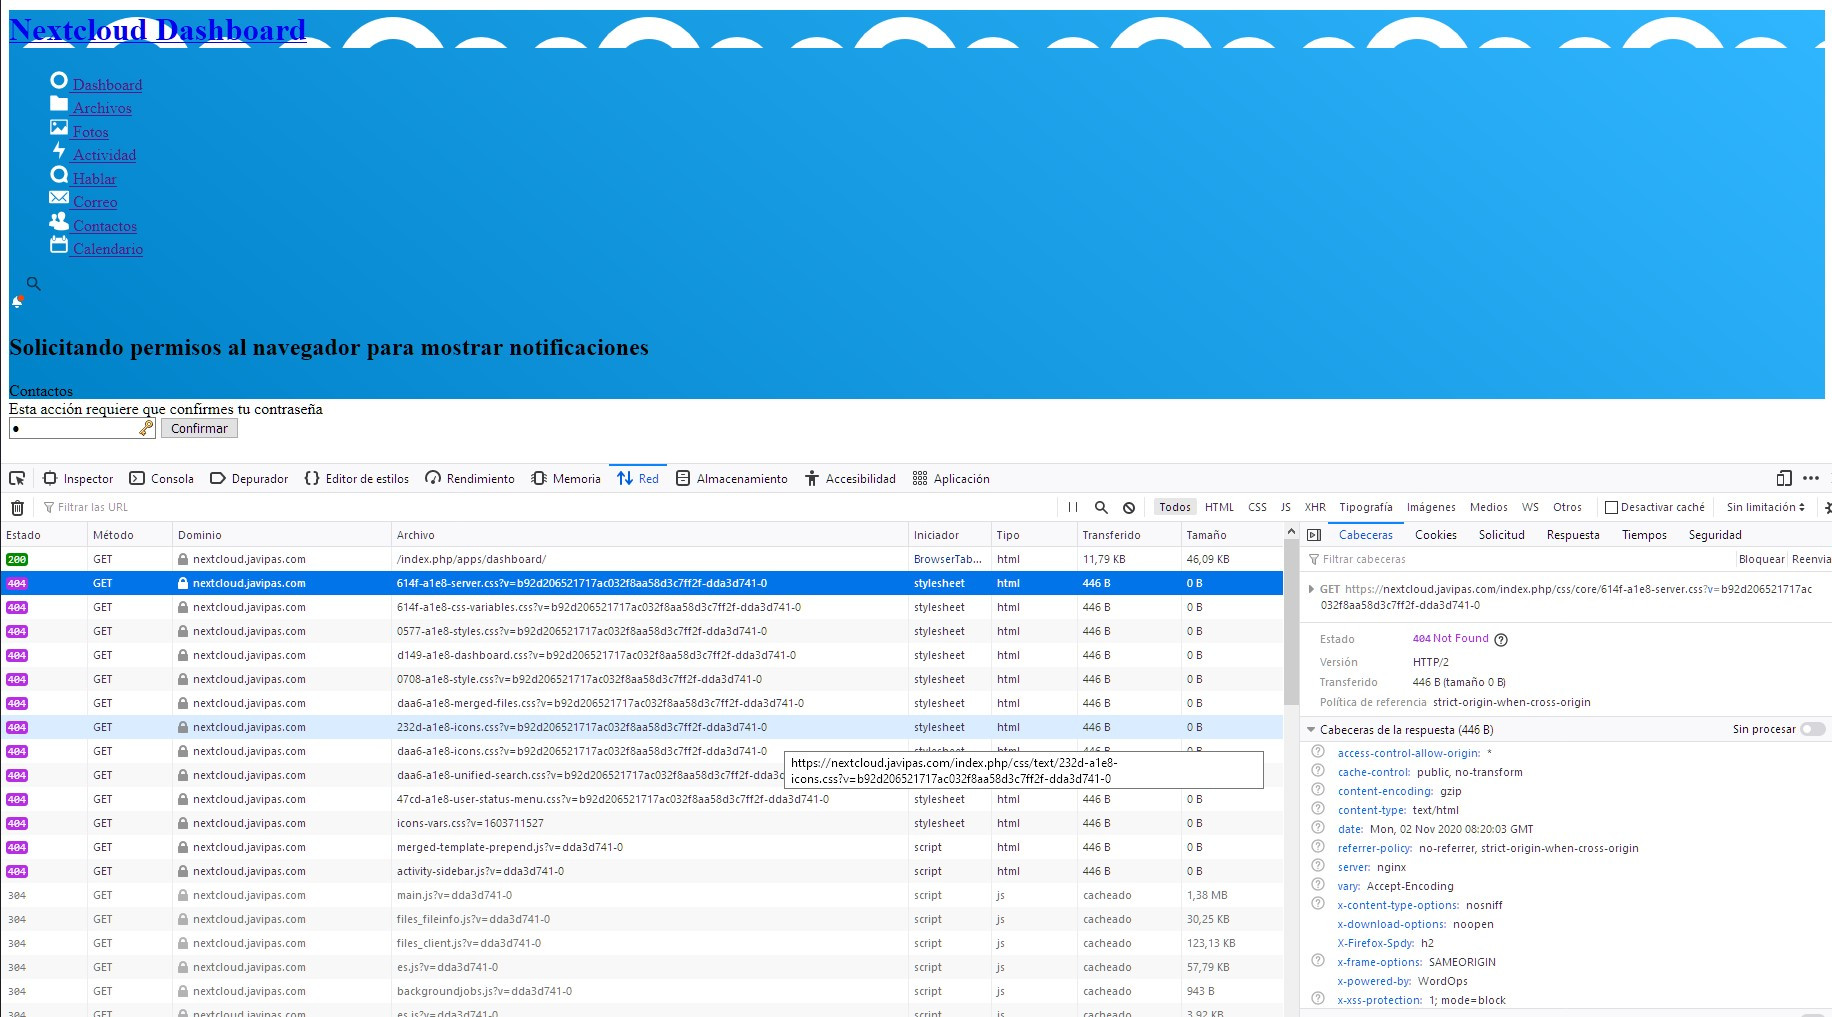1832x1017 pixels.
Task: Enable the Desactivar caché checkbox
Action: tap(1611, 508)
